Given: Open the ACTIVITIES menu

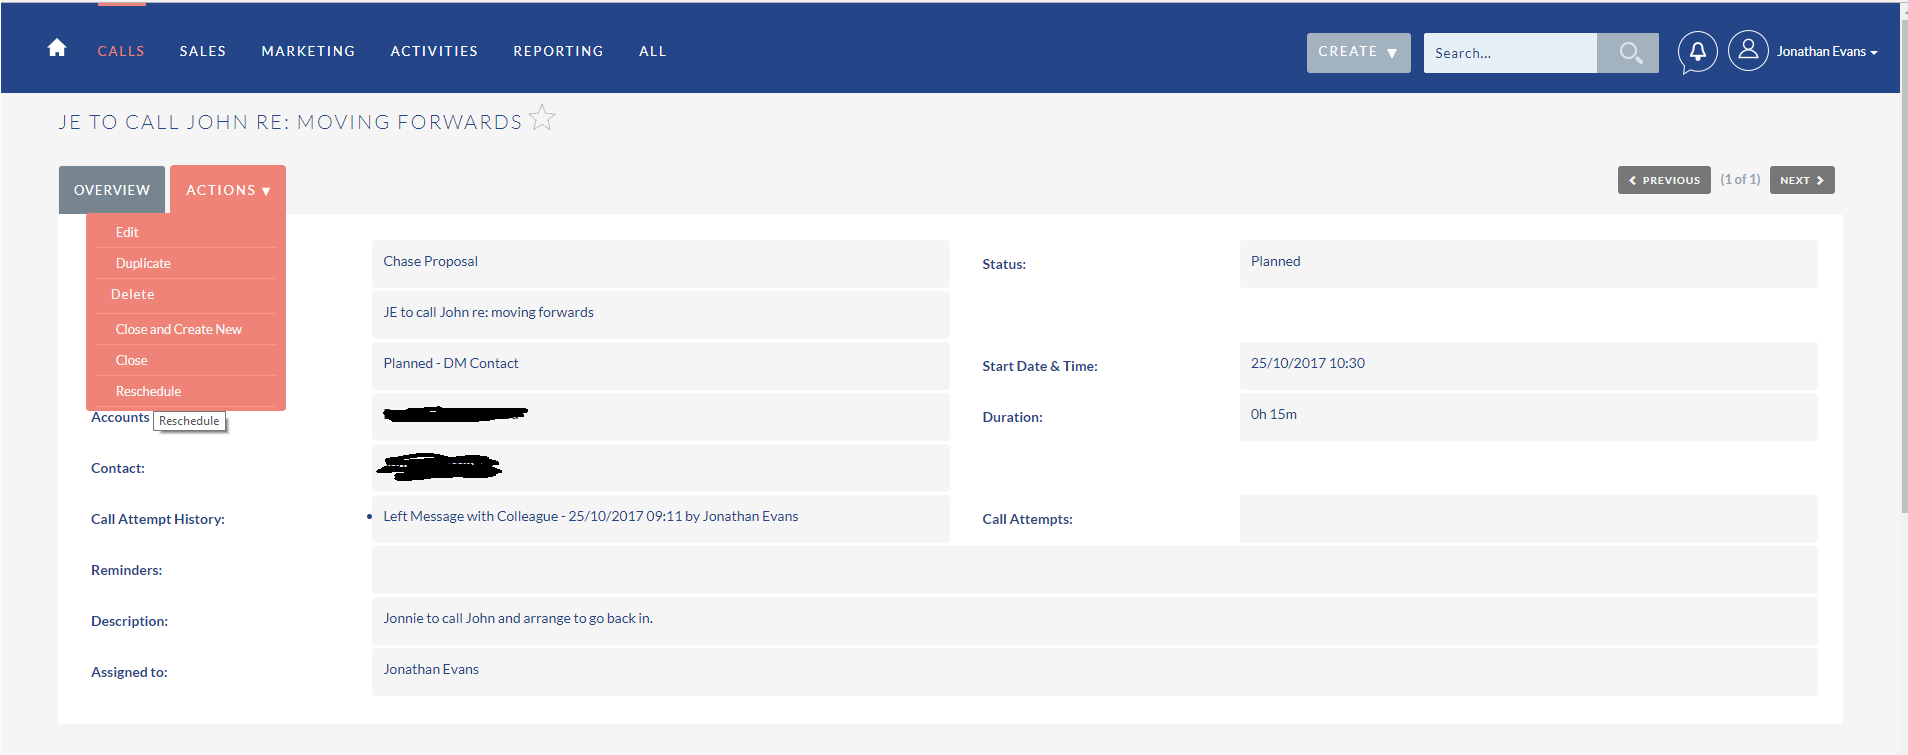Looking at the screenshot, I should coord(434,51).
